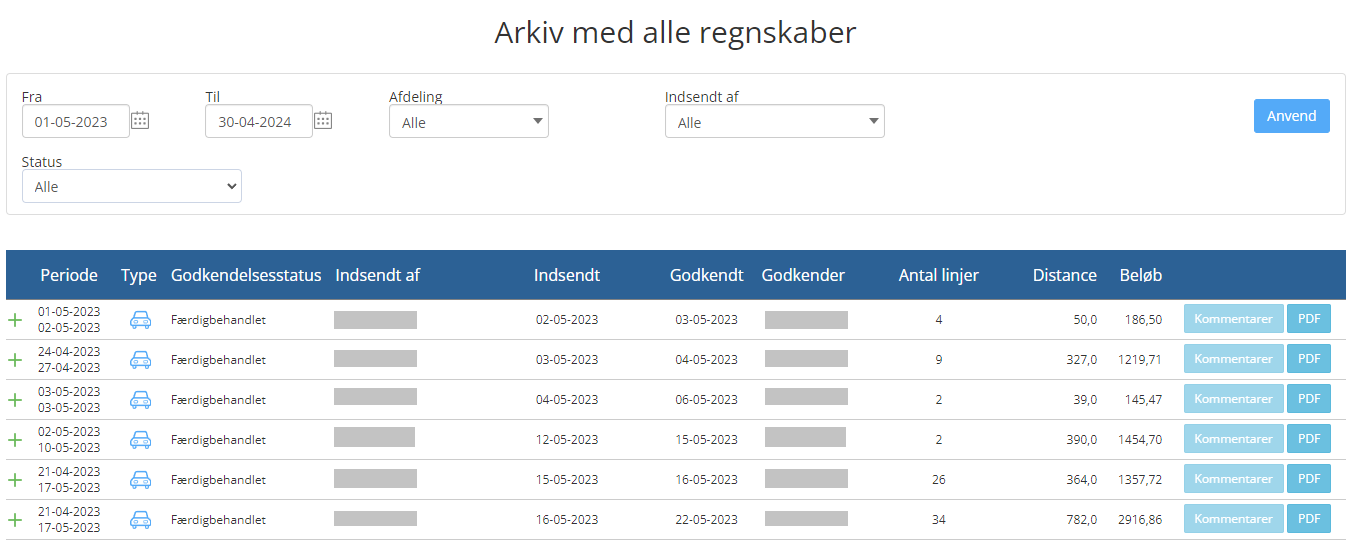
Task: Download PDF for the 186,50 row
Action: (1309, 319)
